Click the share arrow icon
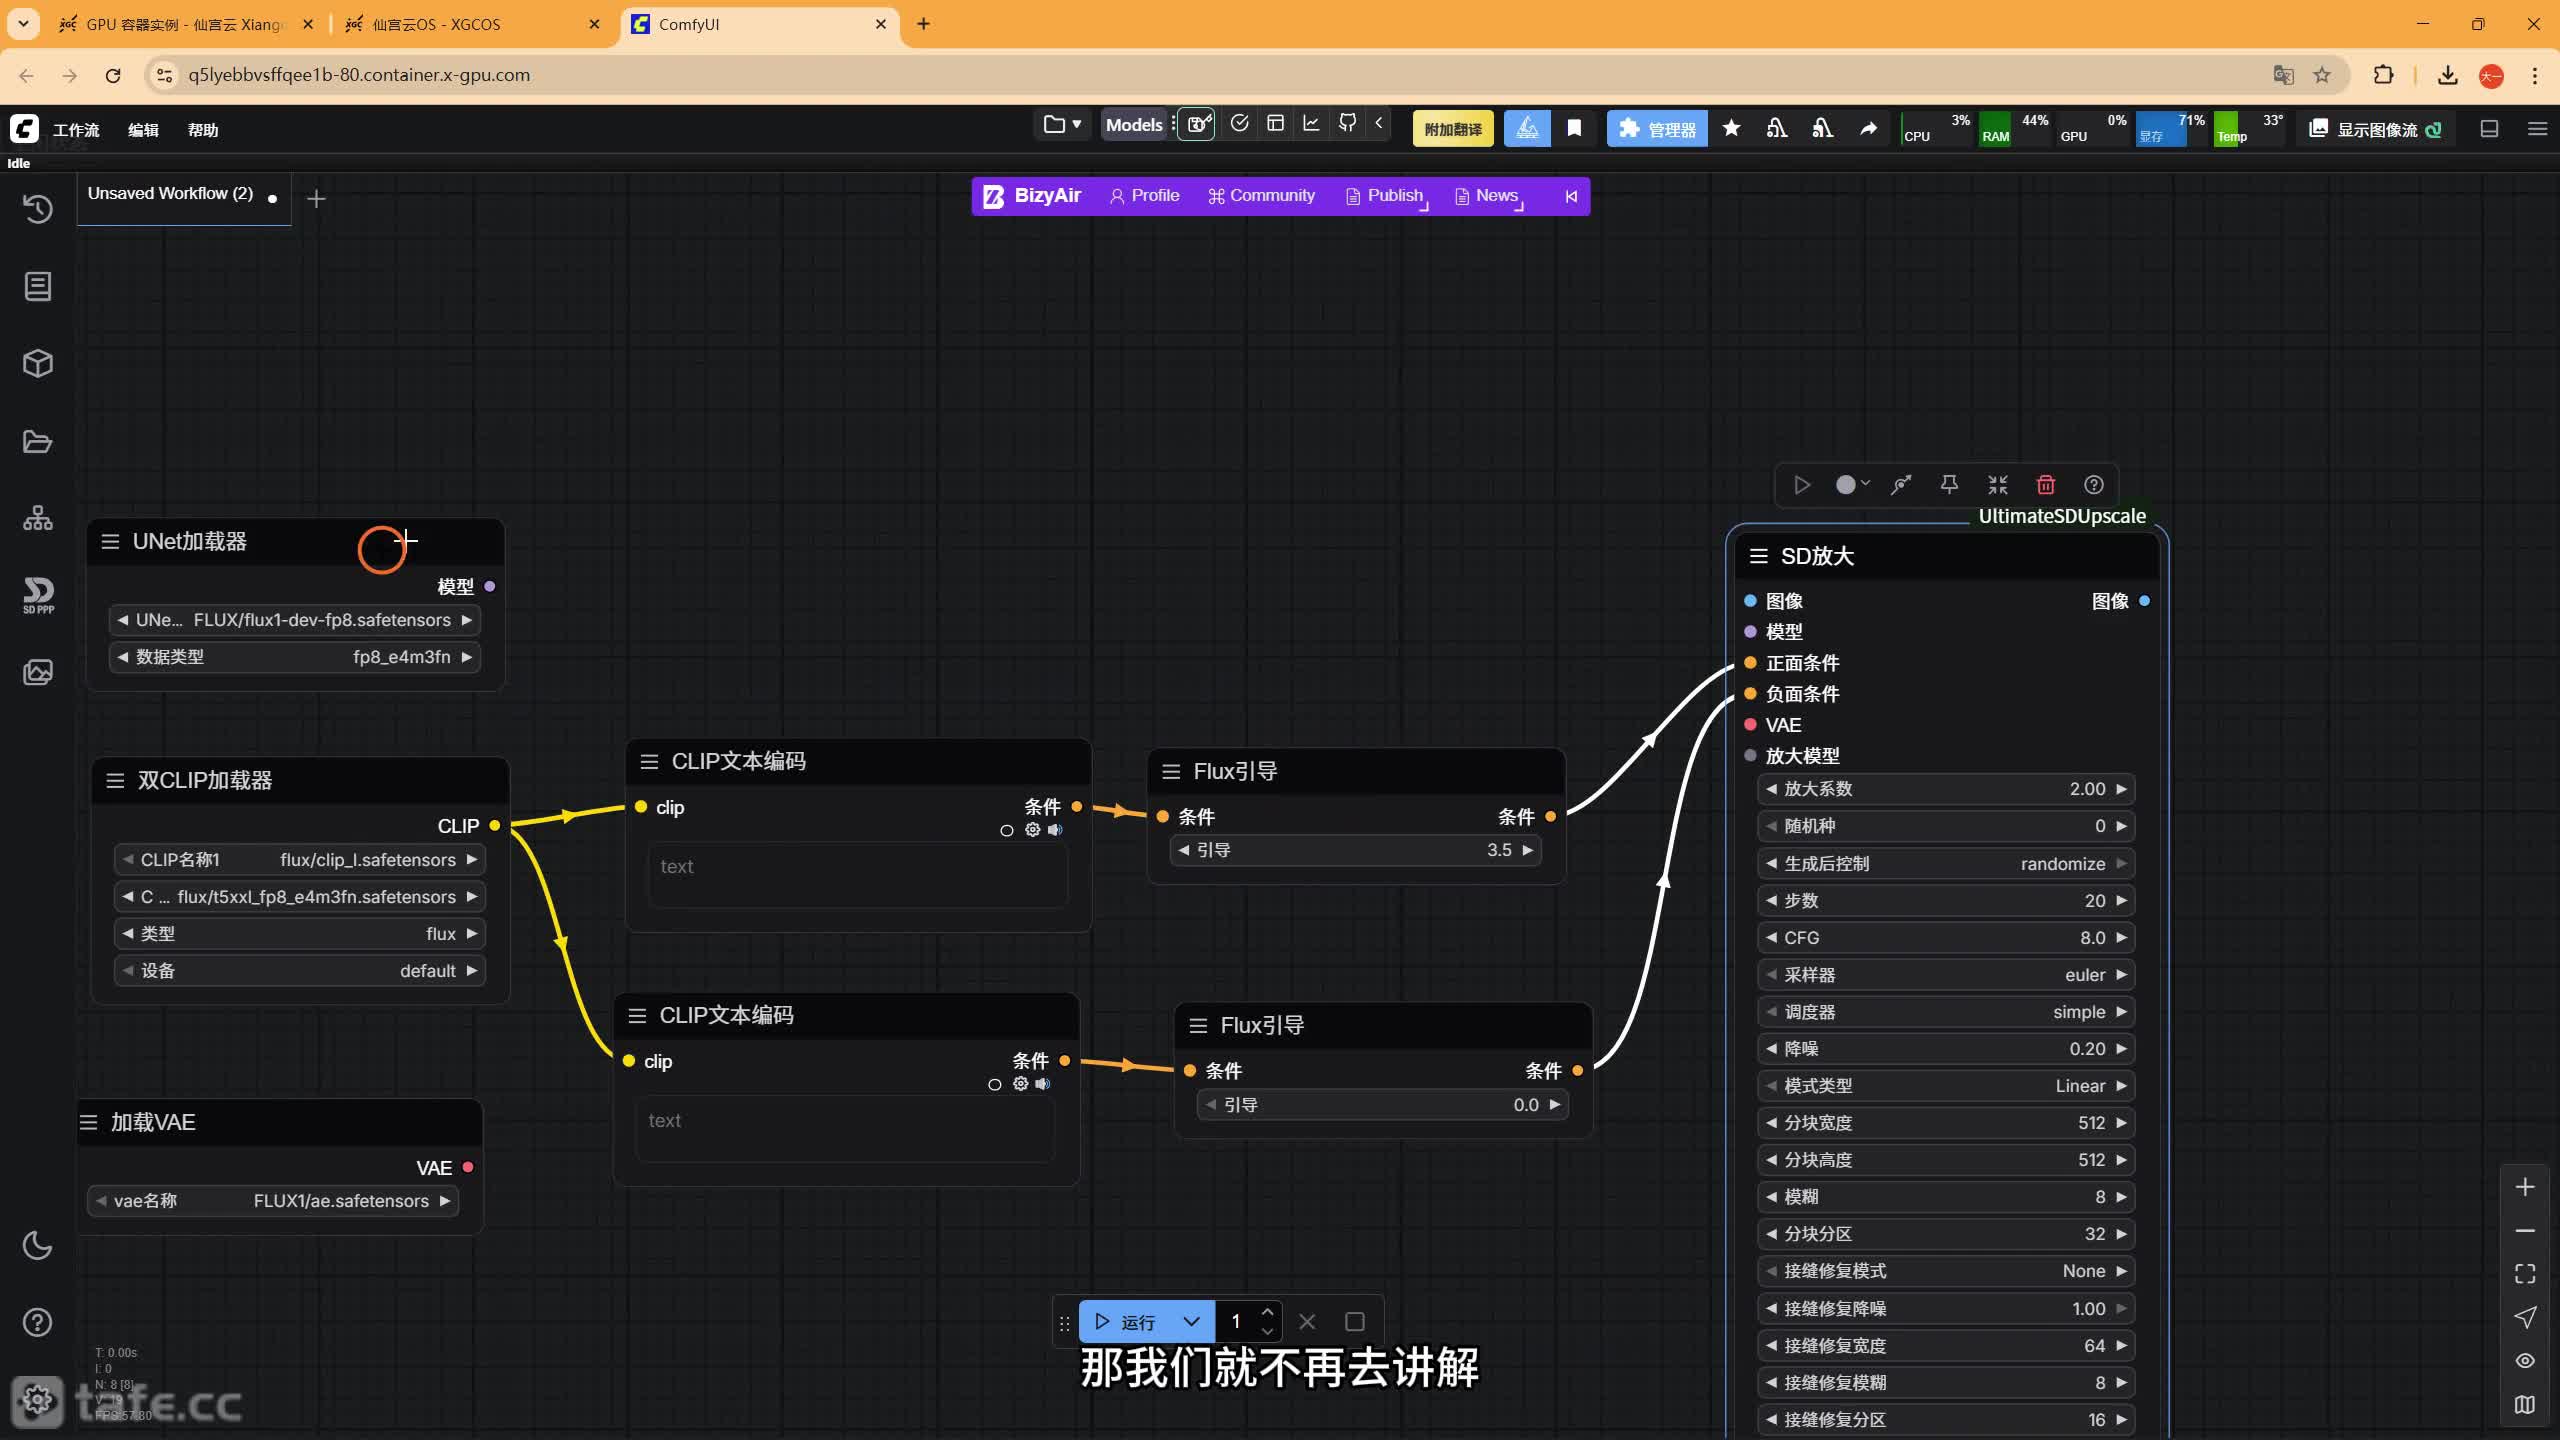Screen dimensions: 2560x1440 pyautogui.click(x=1868, y=128)
